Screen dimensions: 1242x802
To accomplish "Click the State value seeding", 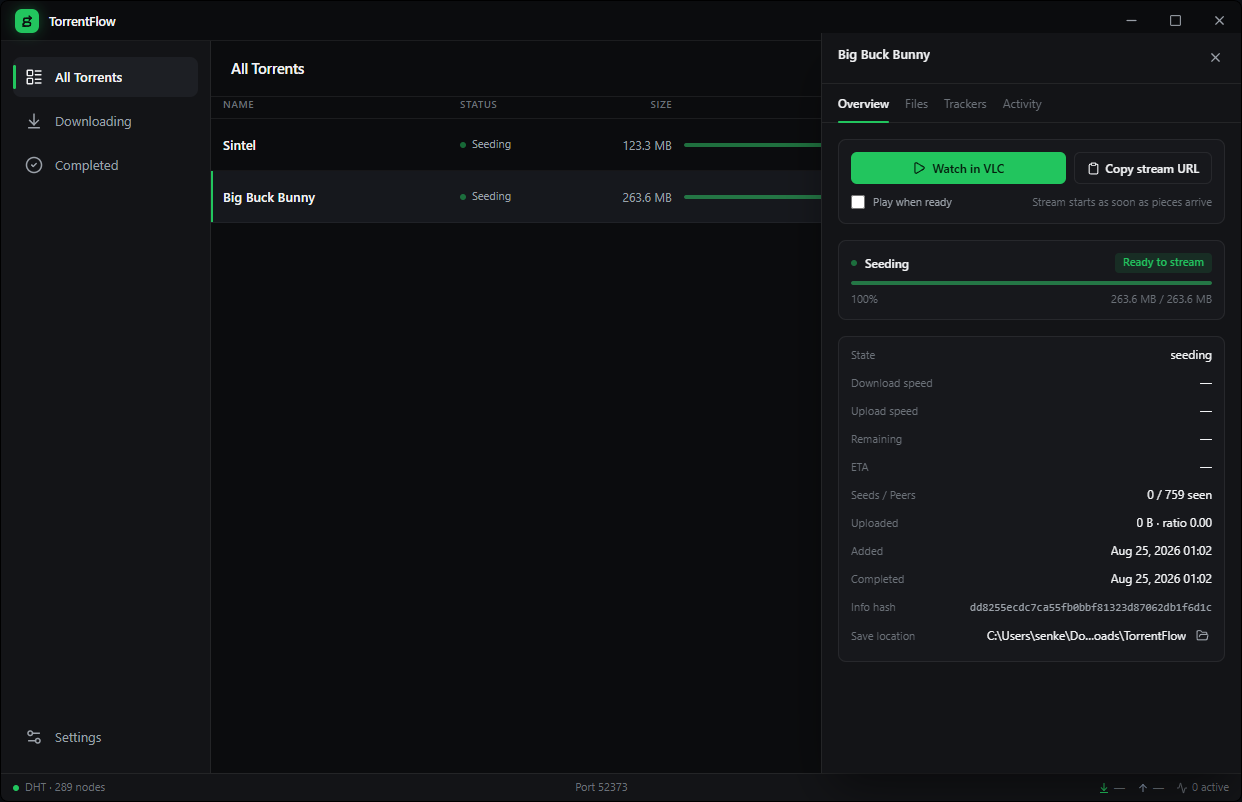I will coord(1191,355).
